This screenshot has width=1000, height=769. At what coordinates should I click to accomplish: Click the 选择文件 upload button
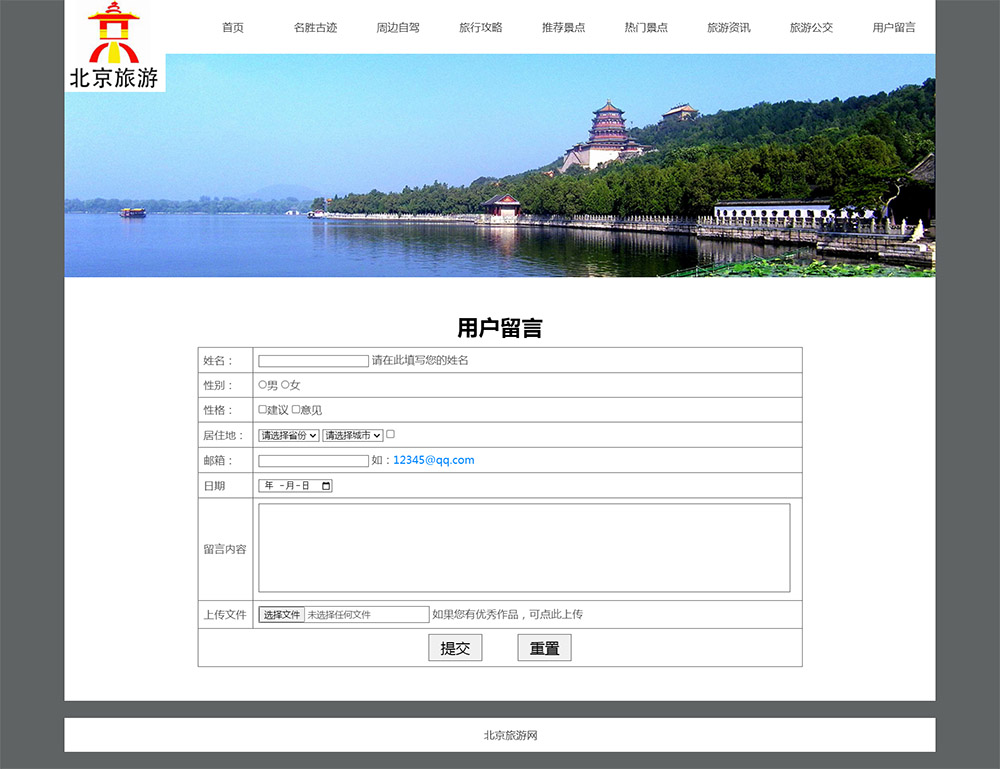(282, 615)
